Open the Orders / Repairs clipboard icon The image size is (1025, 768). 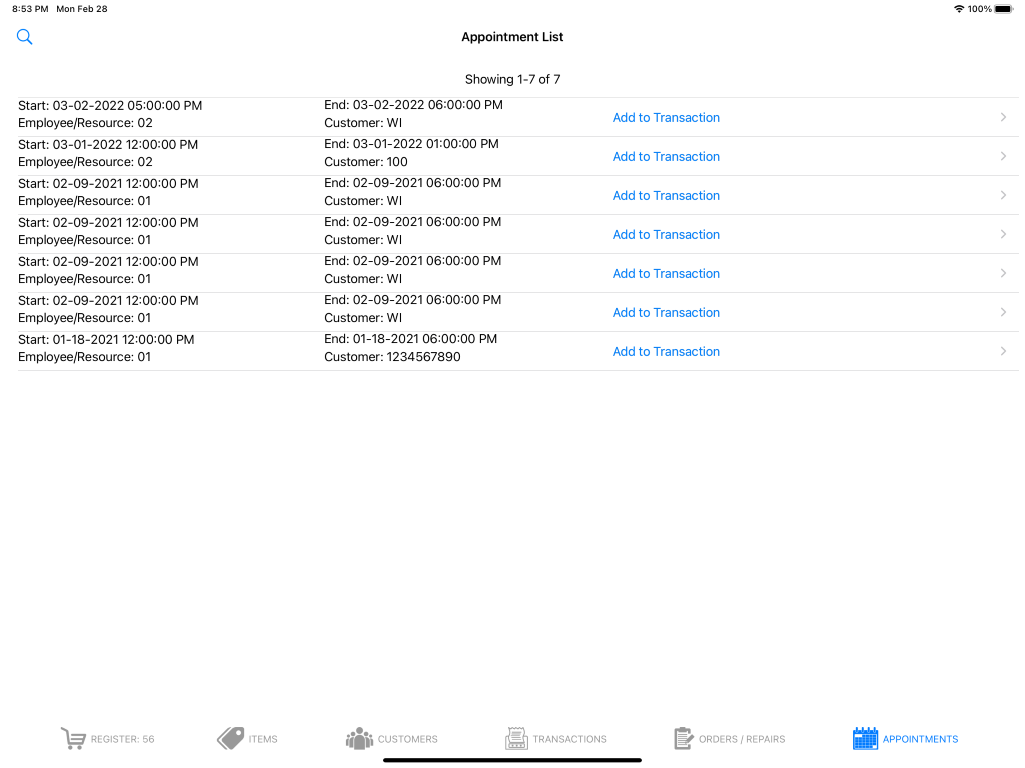(x=684, y=739)
